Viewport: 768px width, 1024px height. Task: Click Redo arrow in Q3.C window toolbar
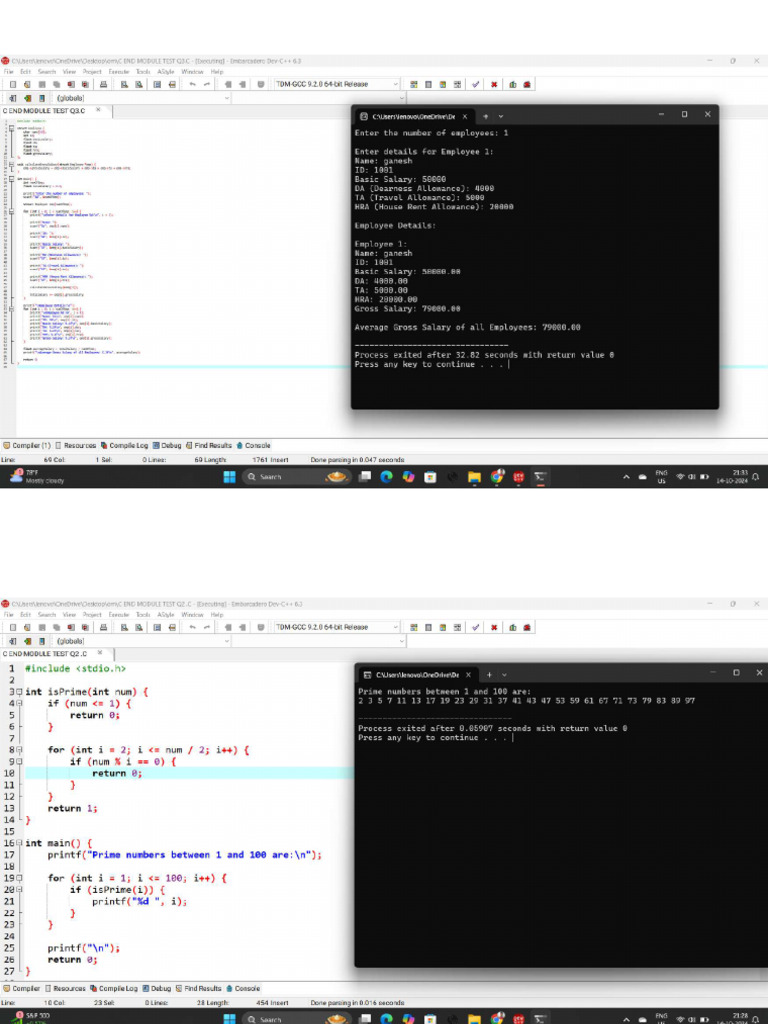pos(207,84)
